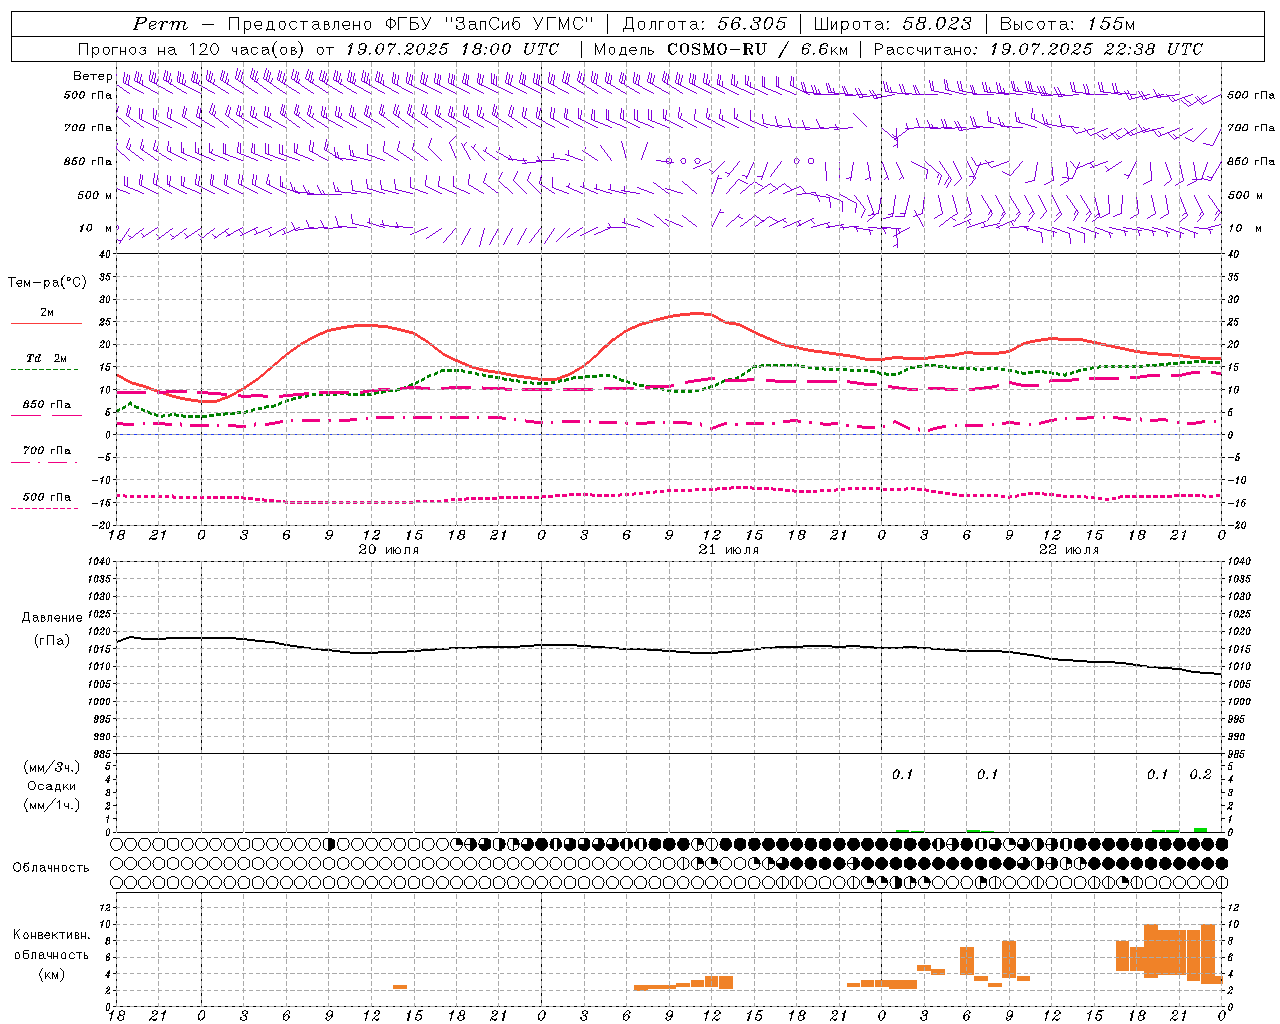Click the "(мм/3ч.)" precipitation unit label
The height and width of the screenshot is (1024, 1280).
[52, 767]
